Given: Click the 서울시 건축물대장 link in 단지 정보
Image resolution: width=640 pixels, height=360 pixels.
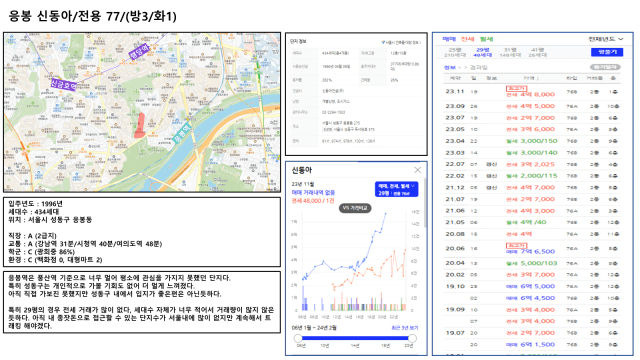Looking at the screenshot, I should pyautogui.click(x=401, y=42).
